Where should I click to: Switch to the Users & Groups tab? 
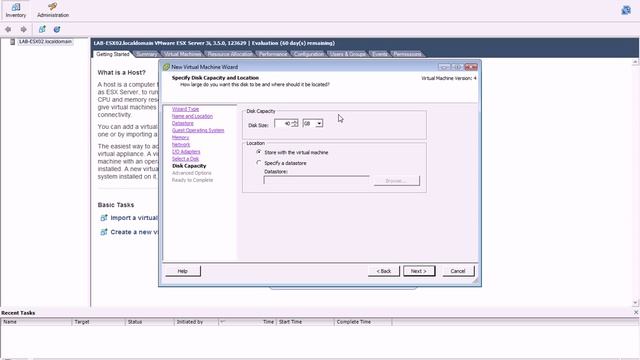pyautogui.click(x=347, y=54)
